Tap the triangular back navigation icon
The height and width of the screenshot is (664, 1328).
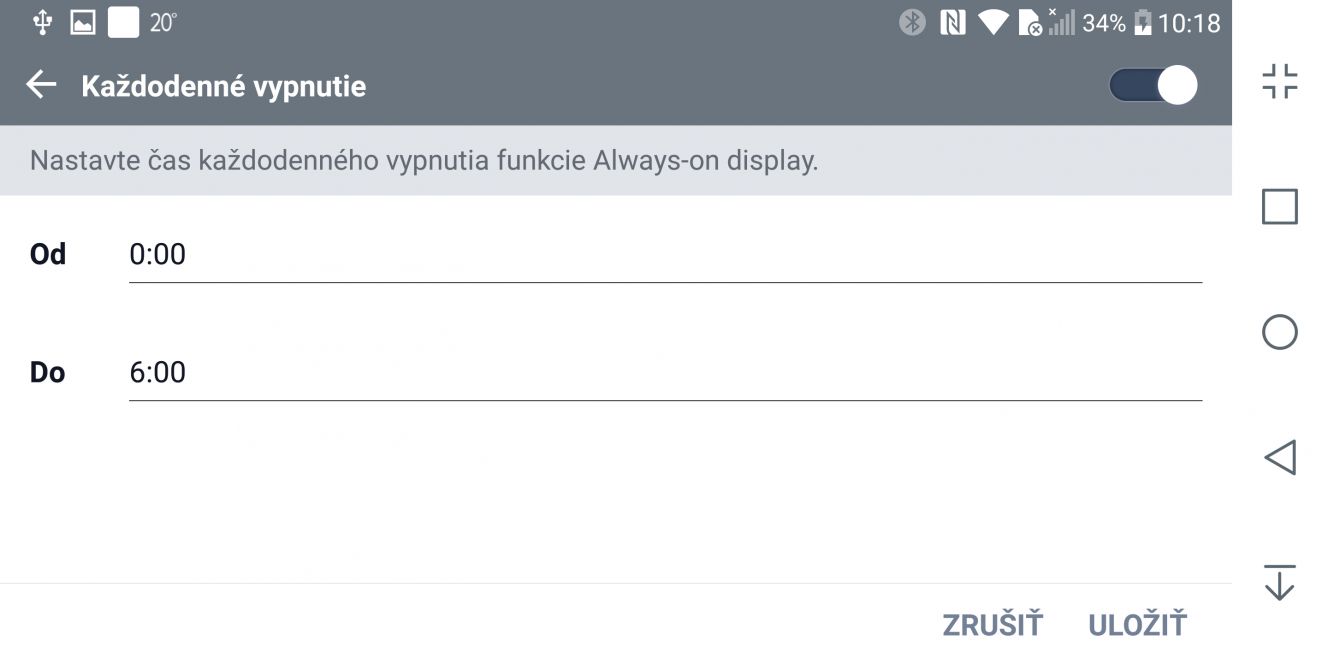point(1280,457)
